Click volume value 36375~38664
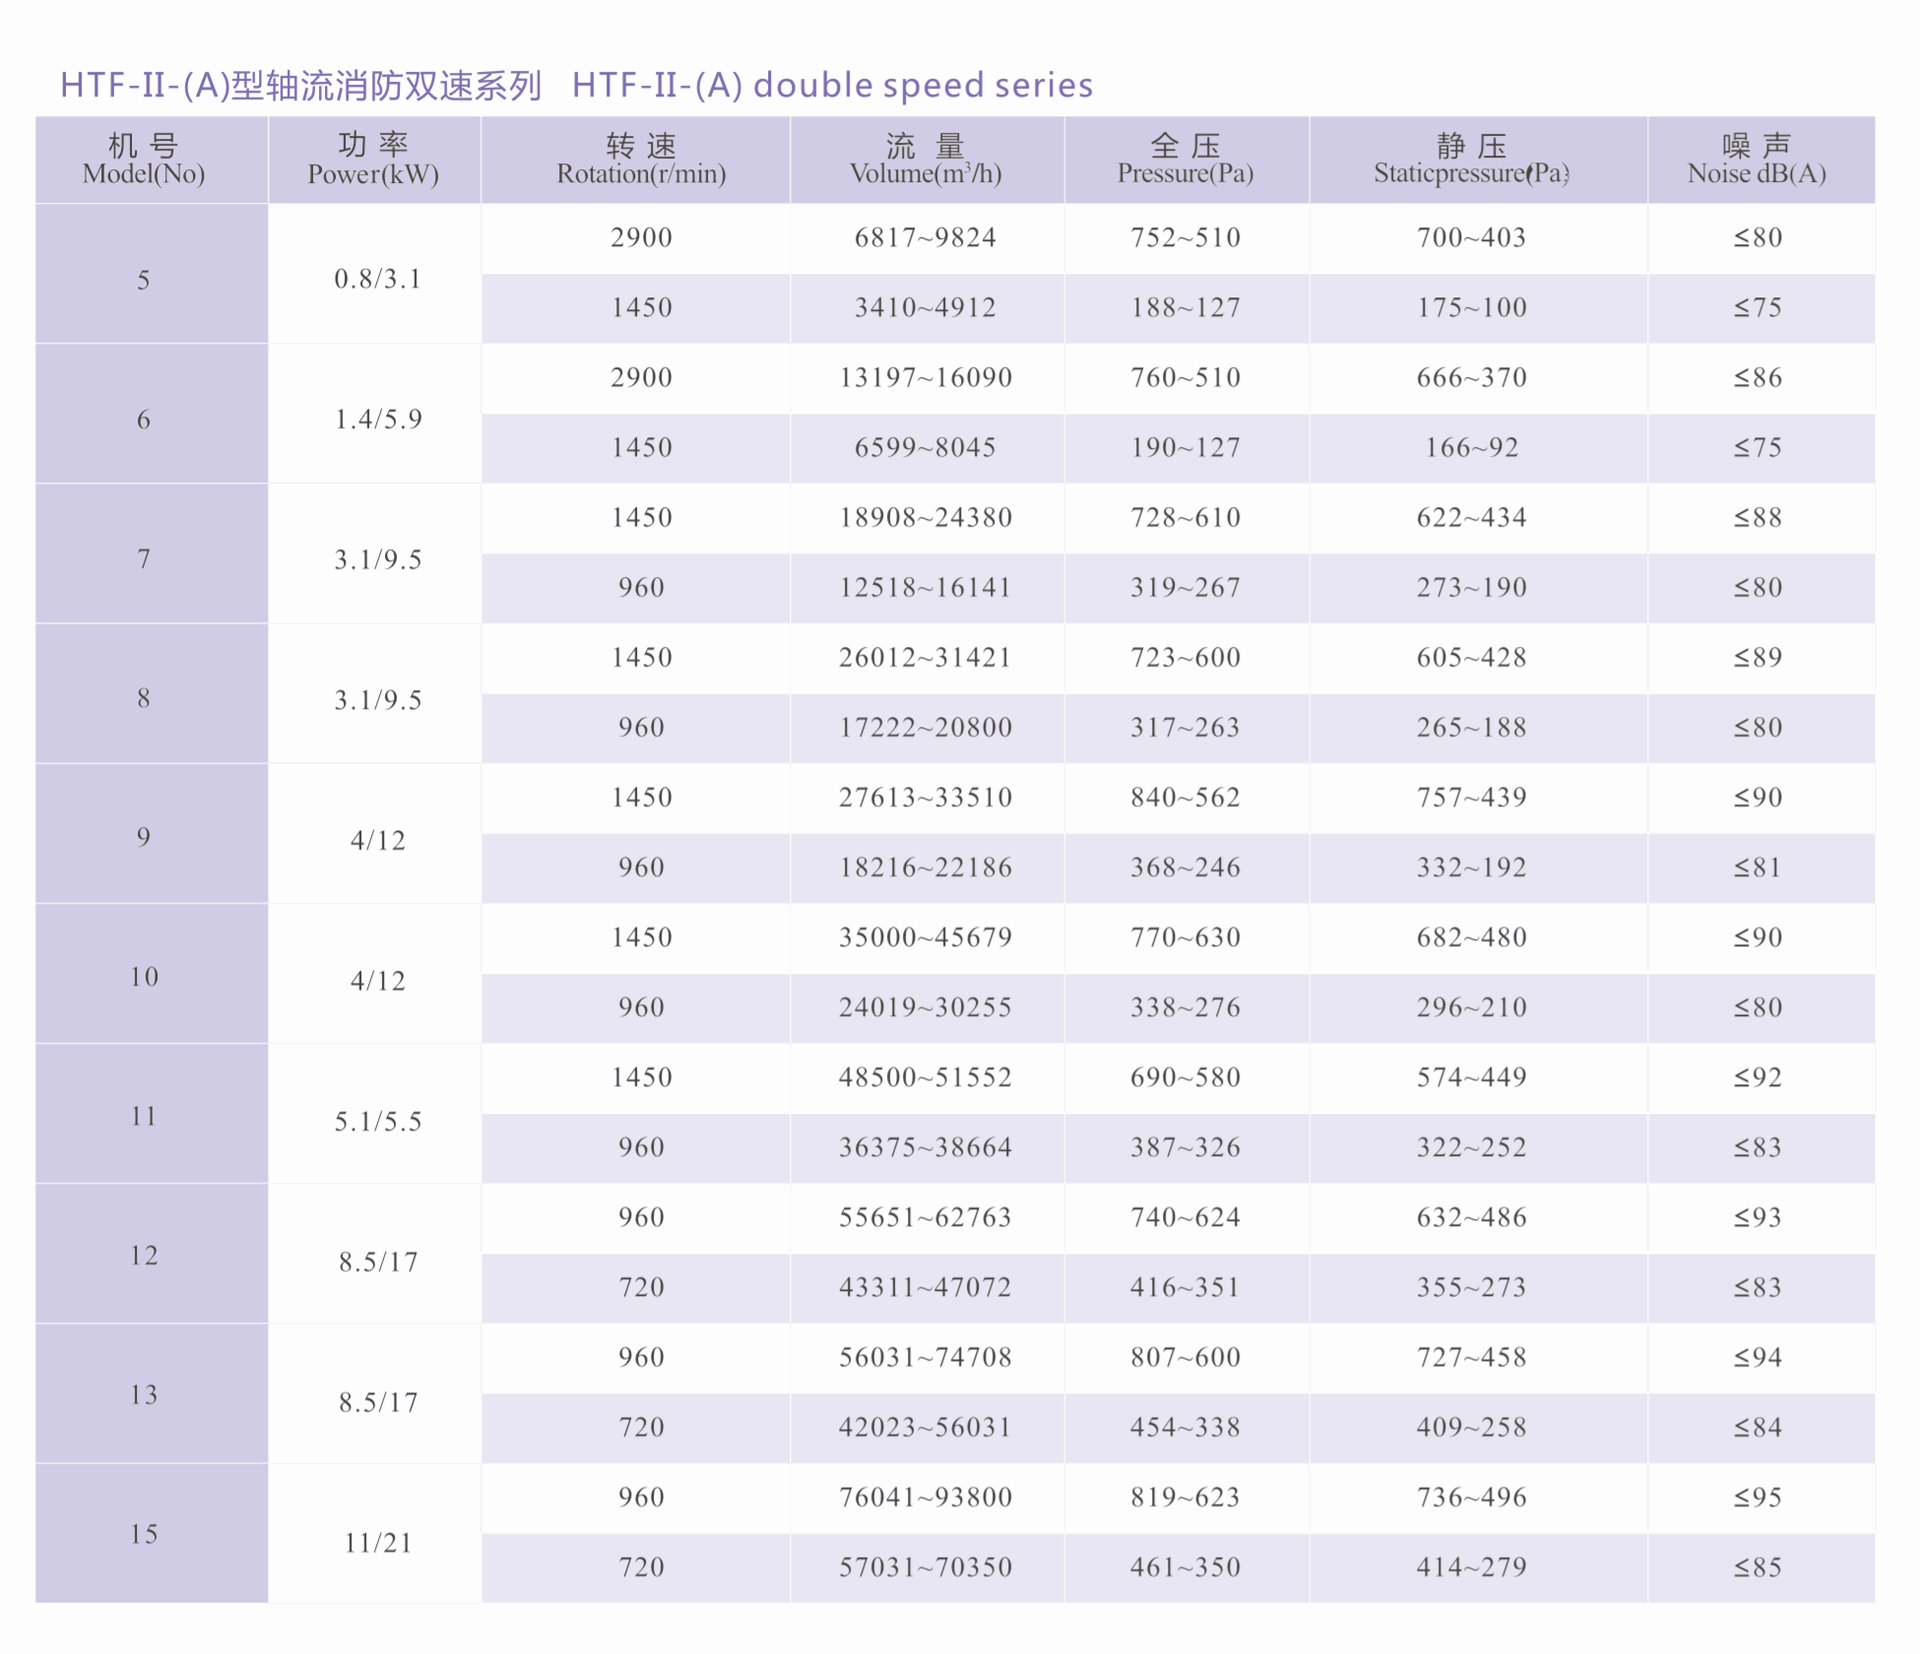The width and height of the screenshot is (1920, 1654). click(x=925, y=1148)
